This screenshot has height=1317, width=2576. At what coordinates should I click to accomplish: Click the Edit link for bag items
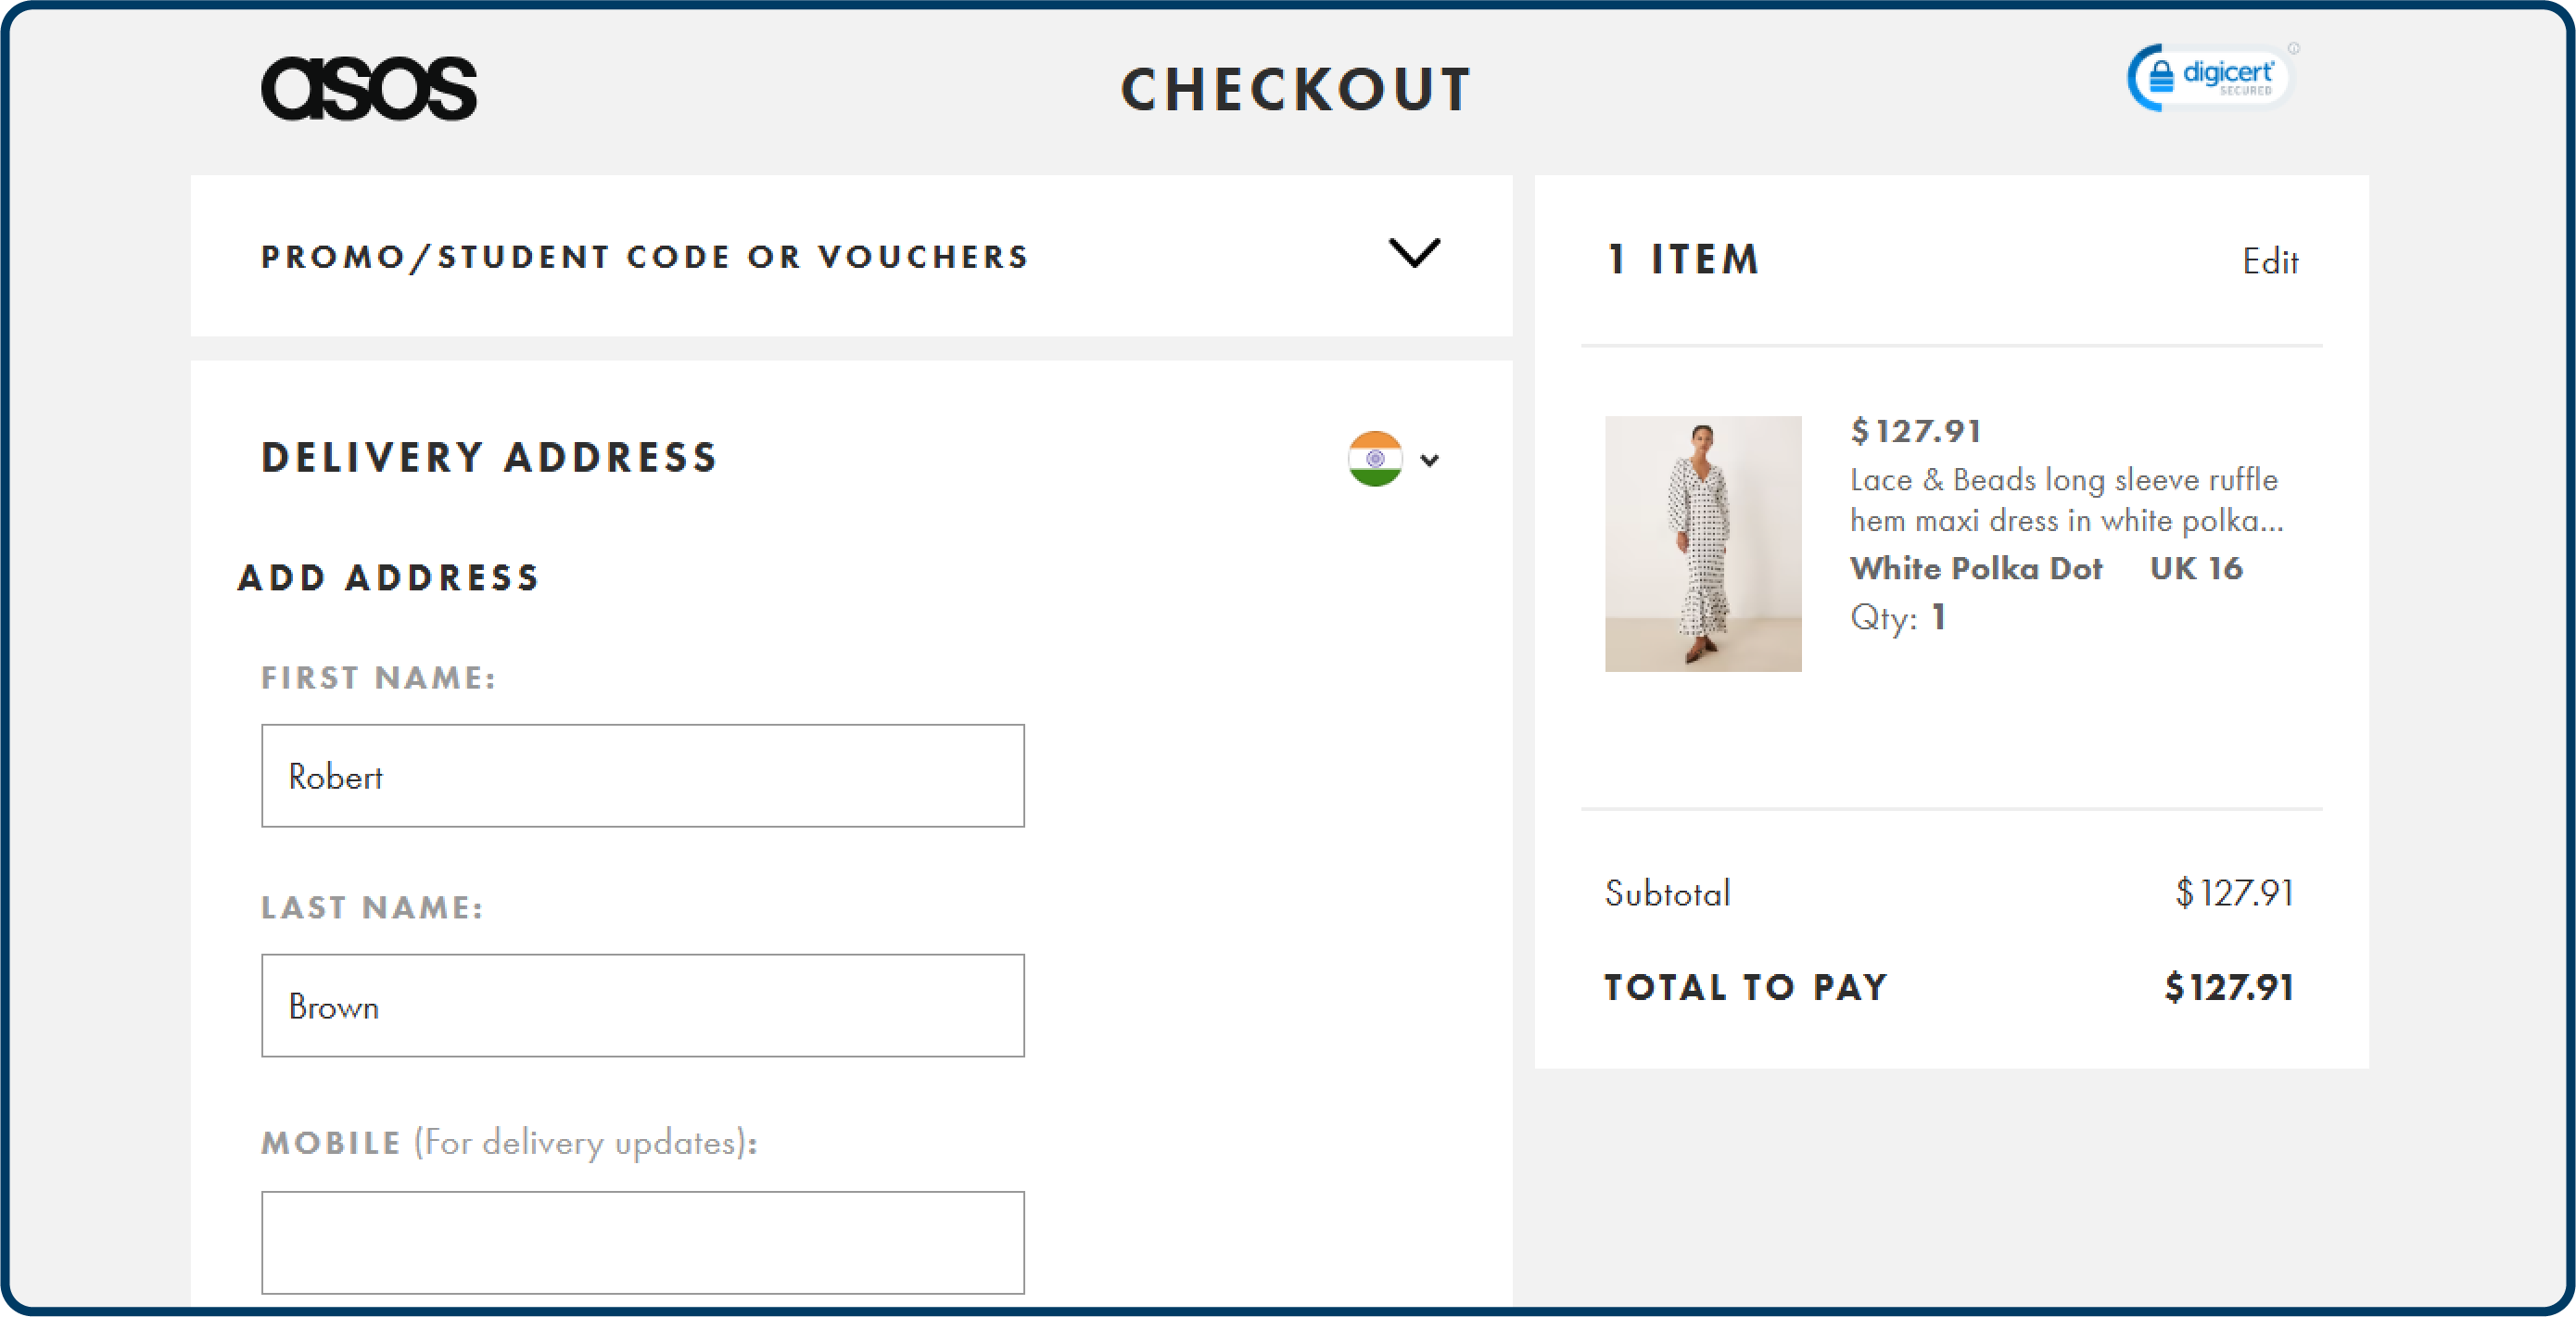pos(2271,261)
